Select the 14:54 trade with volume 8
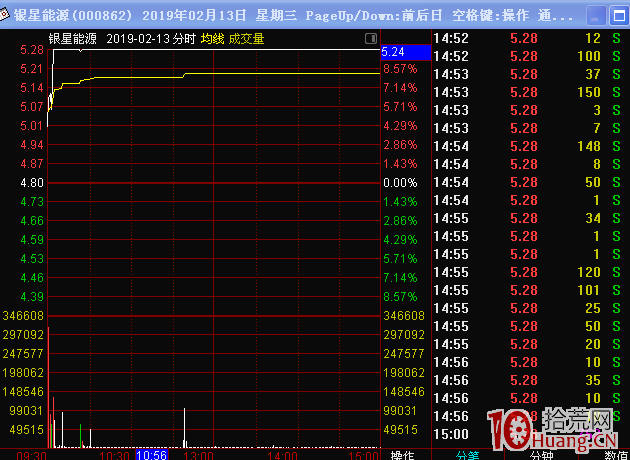The width and height of the screenshot is (630, 460). click(x=531, y=164)
